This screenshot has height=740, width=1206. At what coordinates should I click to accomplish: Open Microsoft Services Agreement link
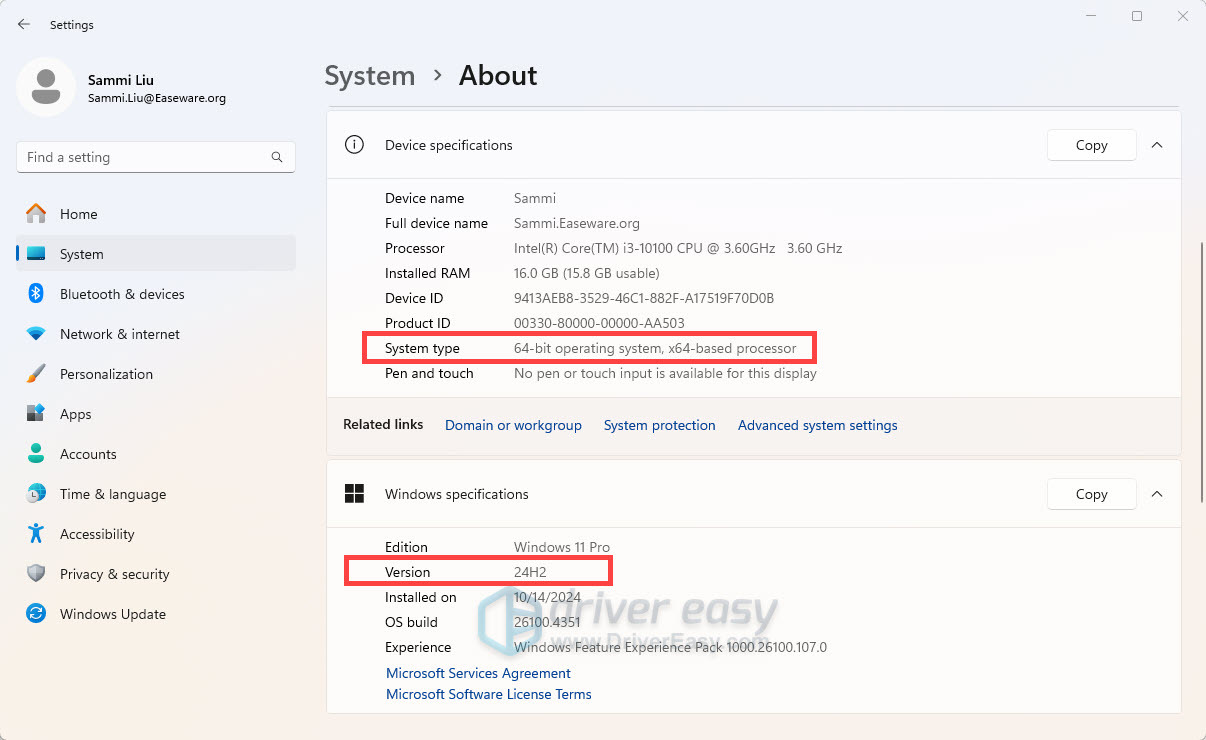[x=478, y=673]
